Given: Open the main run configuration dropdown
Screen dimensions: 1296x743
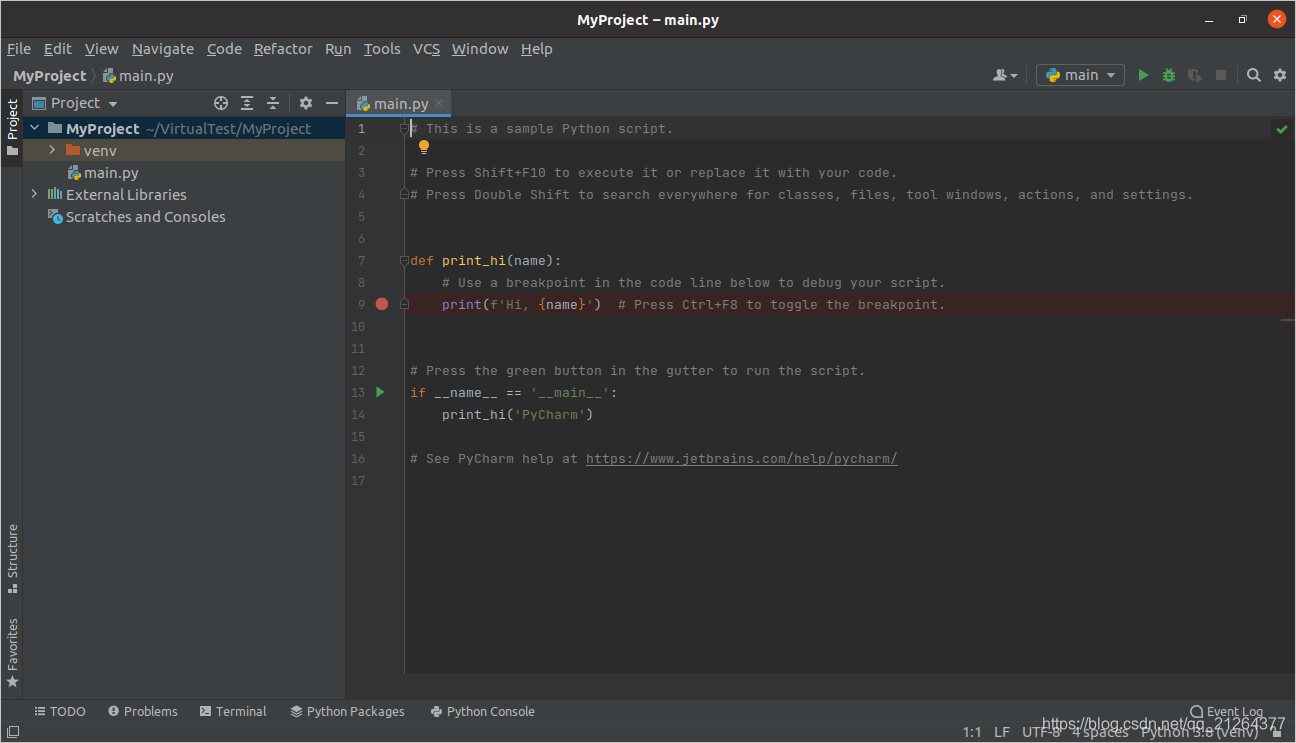Looking at the screenshot, I should coord(1080,74).
